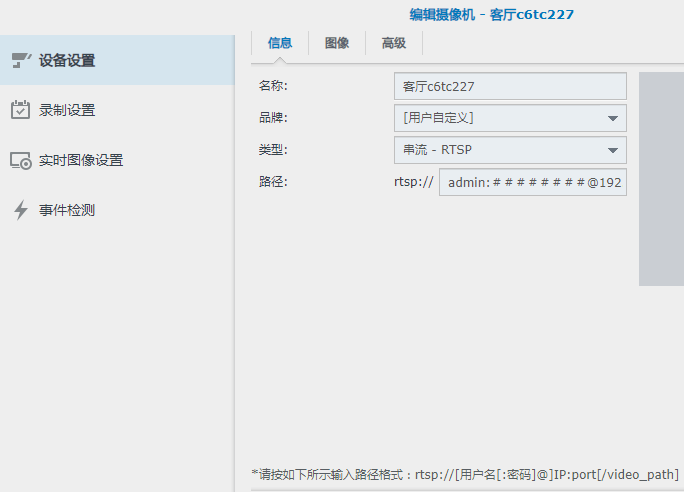Open the 类型 dropdown showing 串流 - RTSP
684x492 pixels.
tap(510, 150)
